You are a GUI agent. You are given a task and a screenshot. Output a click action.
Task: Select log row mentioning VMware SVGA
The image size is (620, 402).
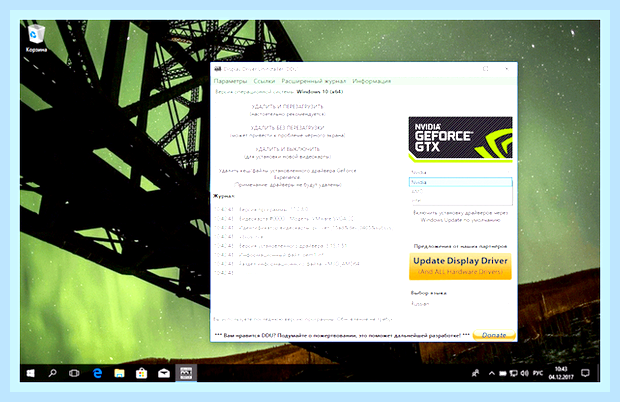pyautogui.click(x=284, y=219)
